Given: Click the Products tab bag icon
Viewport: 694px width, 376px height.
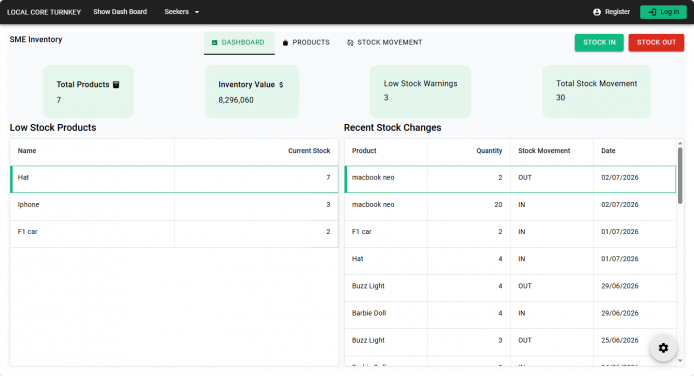Looking at the screenshot, I should point(285,42).
